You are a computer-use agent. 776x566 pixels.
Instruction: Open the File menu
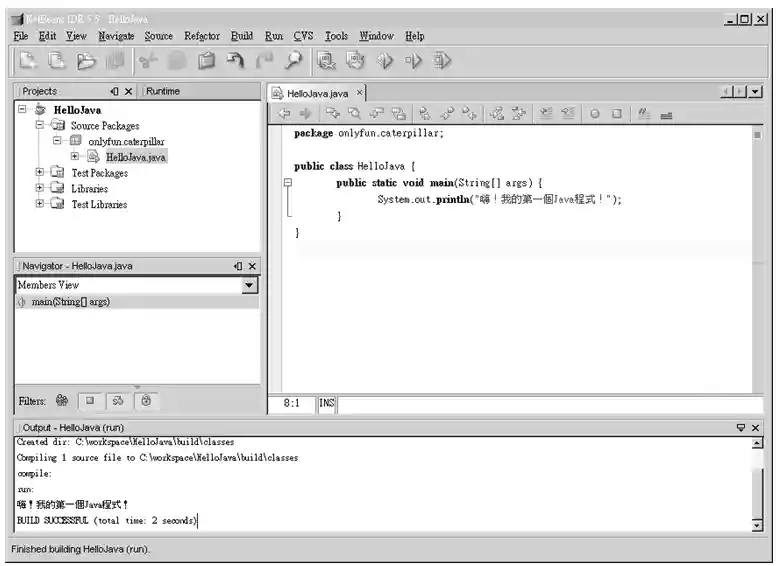coord(21,36)
